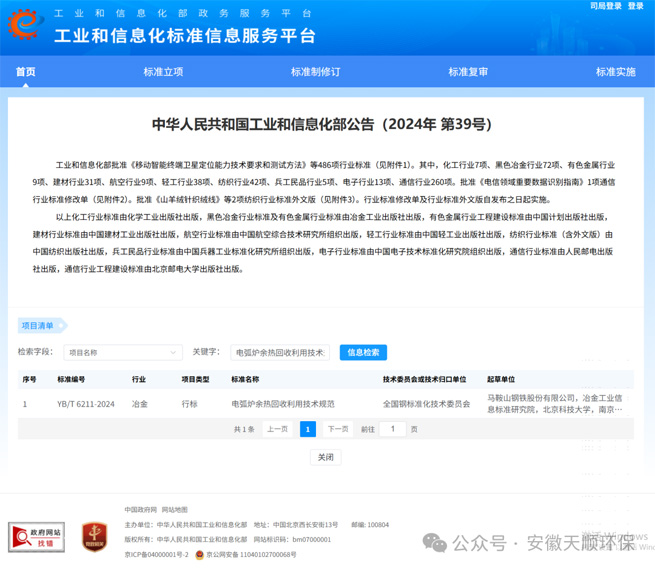Click the 标准编号 column header
This screenshot has width=655, height=569.
71,379
